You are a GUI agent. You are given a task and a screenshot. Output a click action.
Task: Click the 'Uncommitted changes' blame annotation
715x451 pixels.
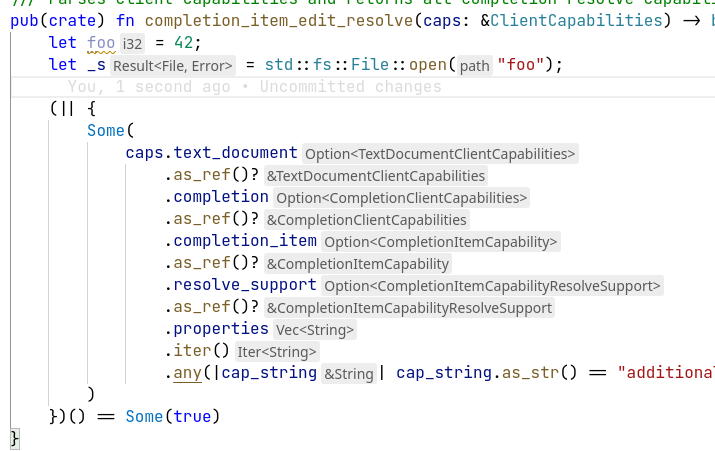[x=350, y=87]
